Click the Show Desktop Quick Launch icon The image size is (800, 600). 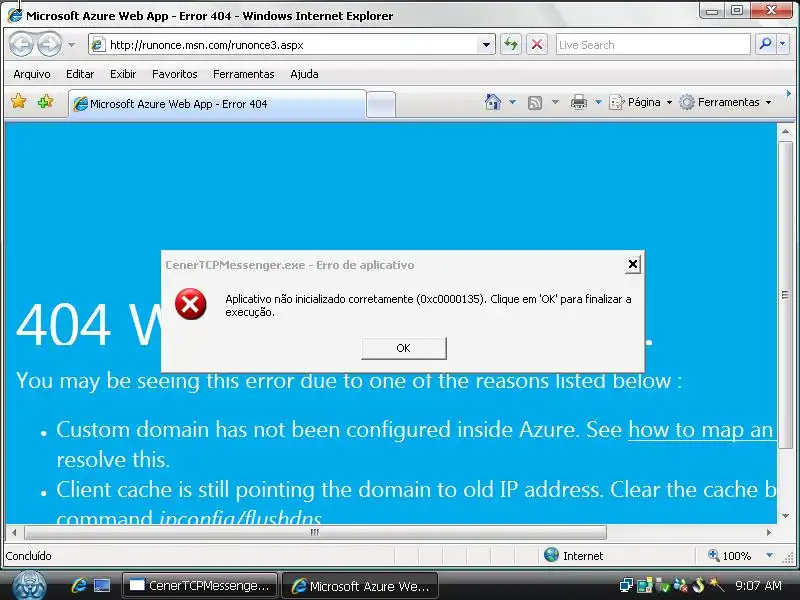102,586
